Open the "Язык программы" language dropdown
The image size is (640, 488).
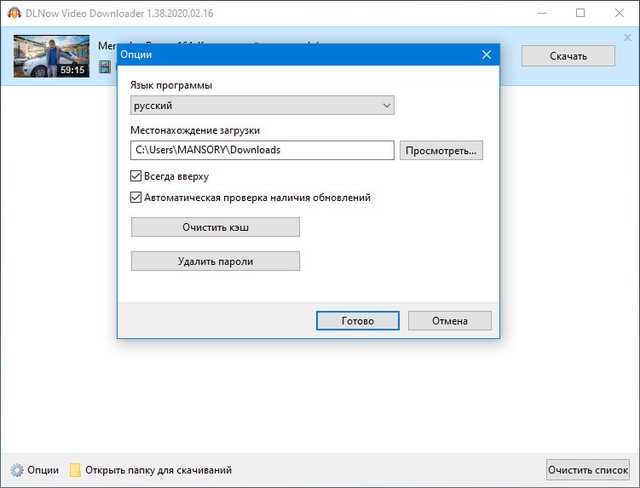pos(262,105)
